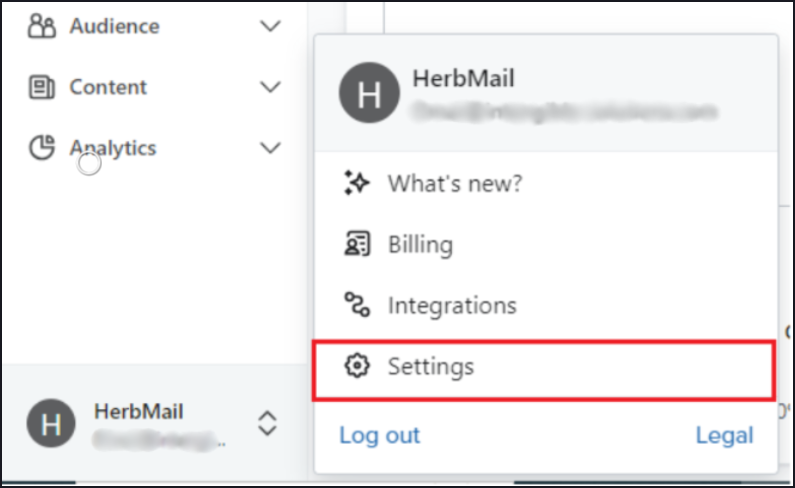Click the Settings gear icon
Screen dimensions: 795x488
pyautogui.click(x=356, y=366)
